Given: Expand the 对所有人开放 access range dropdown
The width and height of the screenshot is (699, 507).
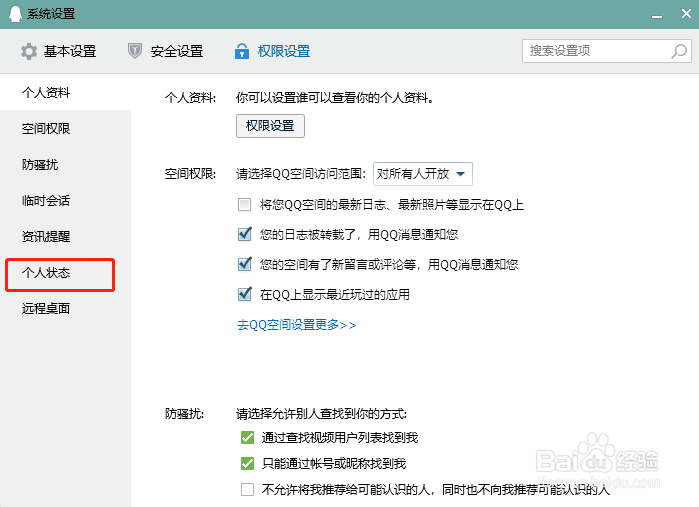Looking at the screenshot, I should click(x=423, y=174).
